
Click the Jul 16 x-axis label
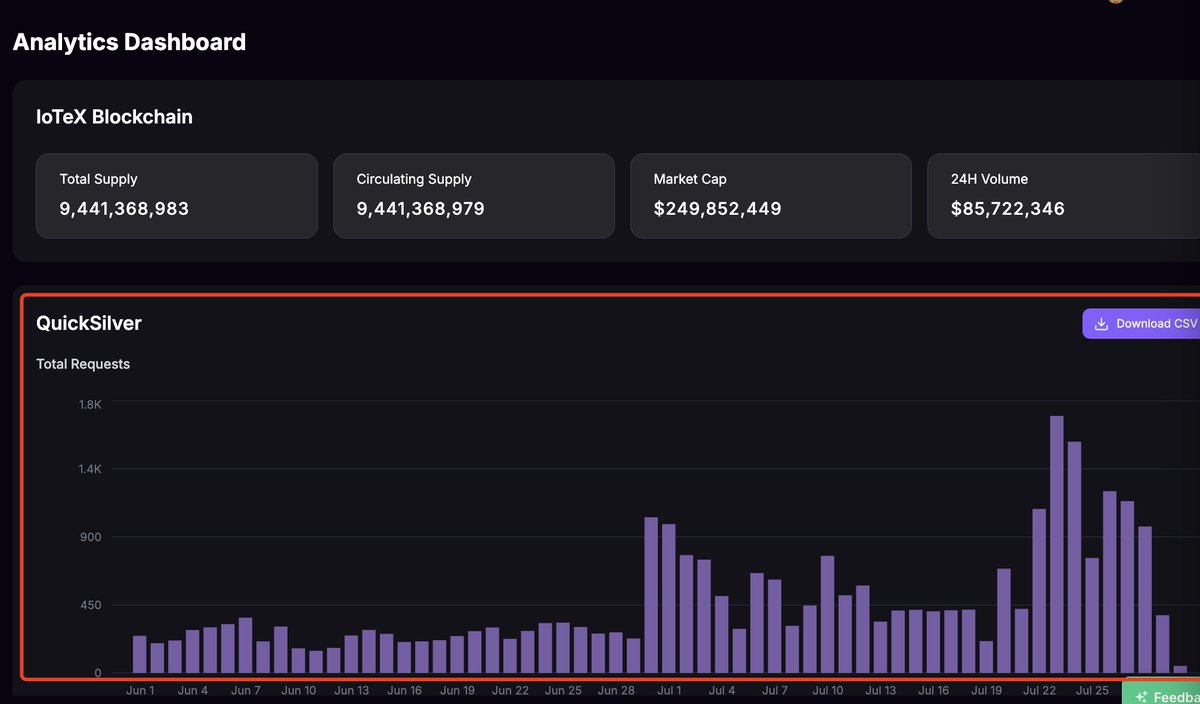(x=933, y=690)
